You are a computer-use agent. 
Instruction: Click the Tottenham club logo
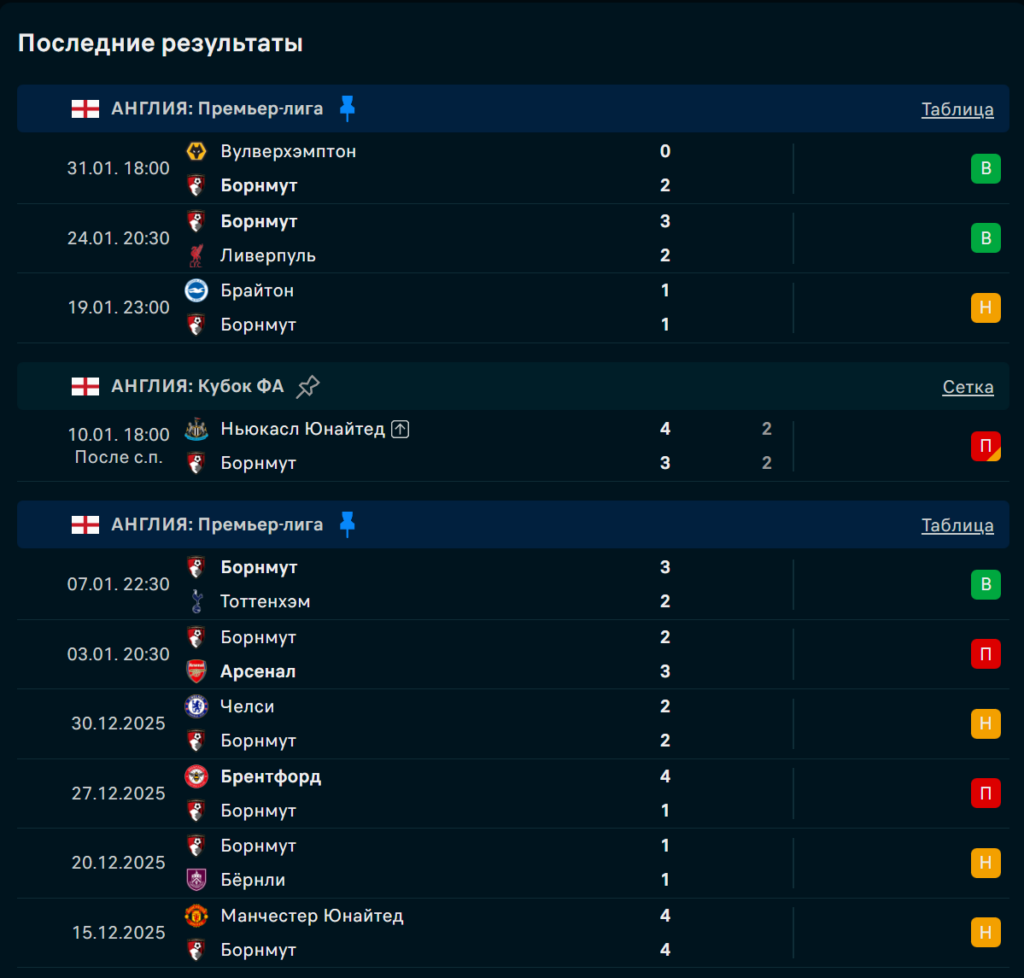point(196,602)
